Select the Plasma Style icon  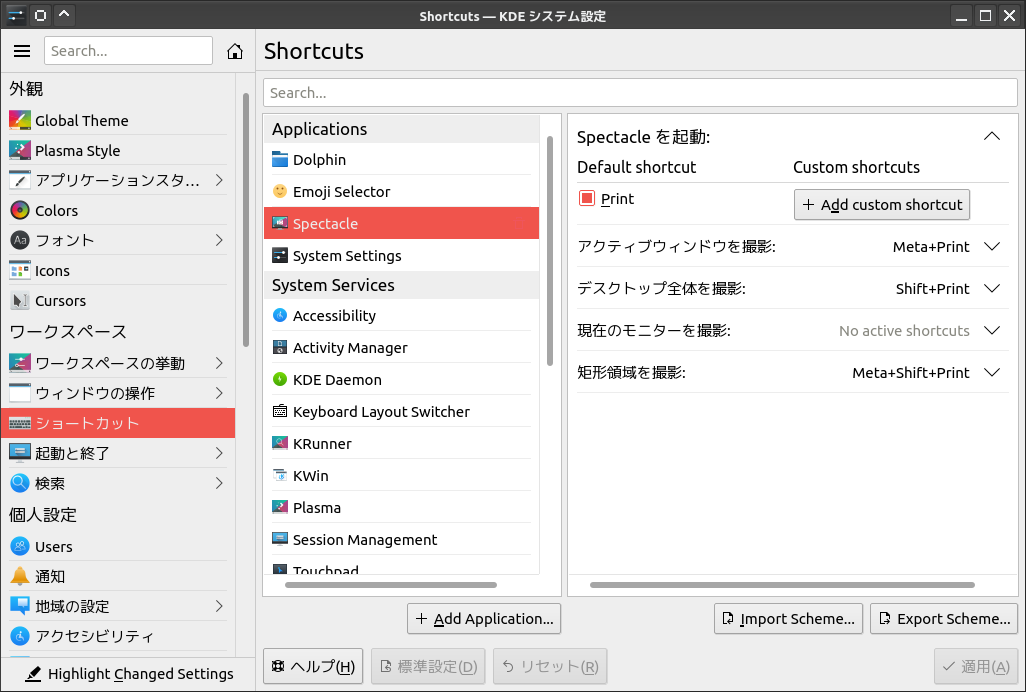(x=20, y=150)
